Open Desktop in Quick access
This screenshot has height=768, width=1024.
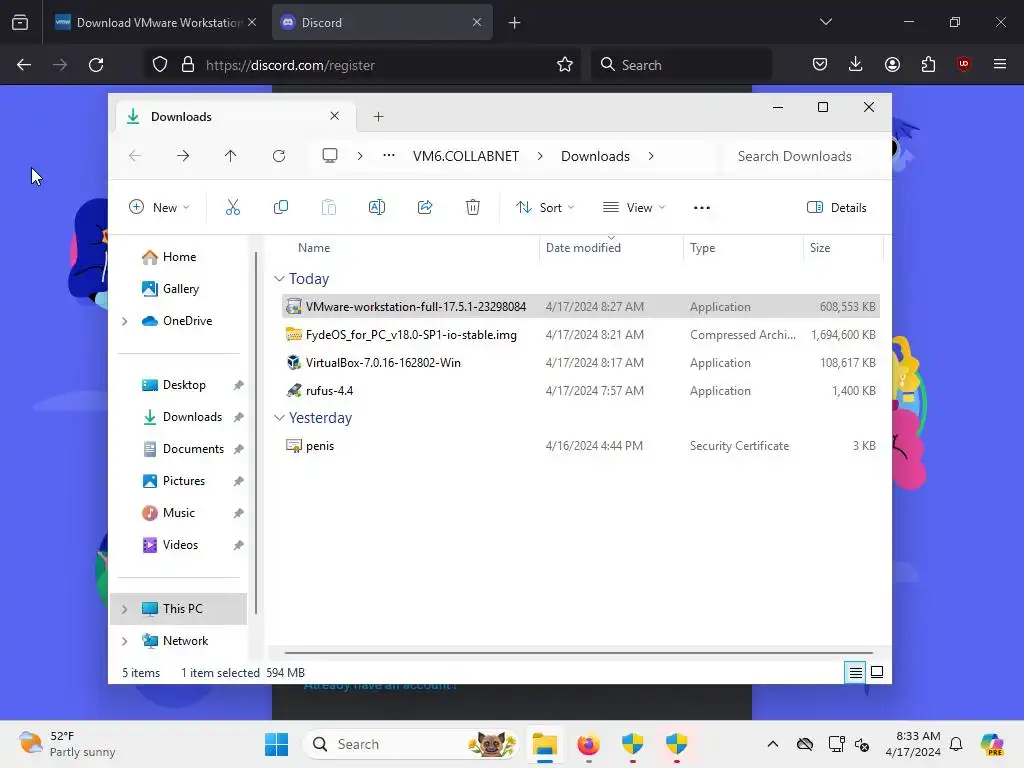(x=184, y=385)
